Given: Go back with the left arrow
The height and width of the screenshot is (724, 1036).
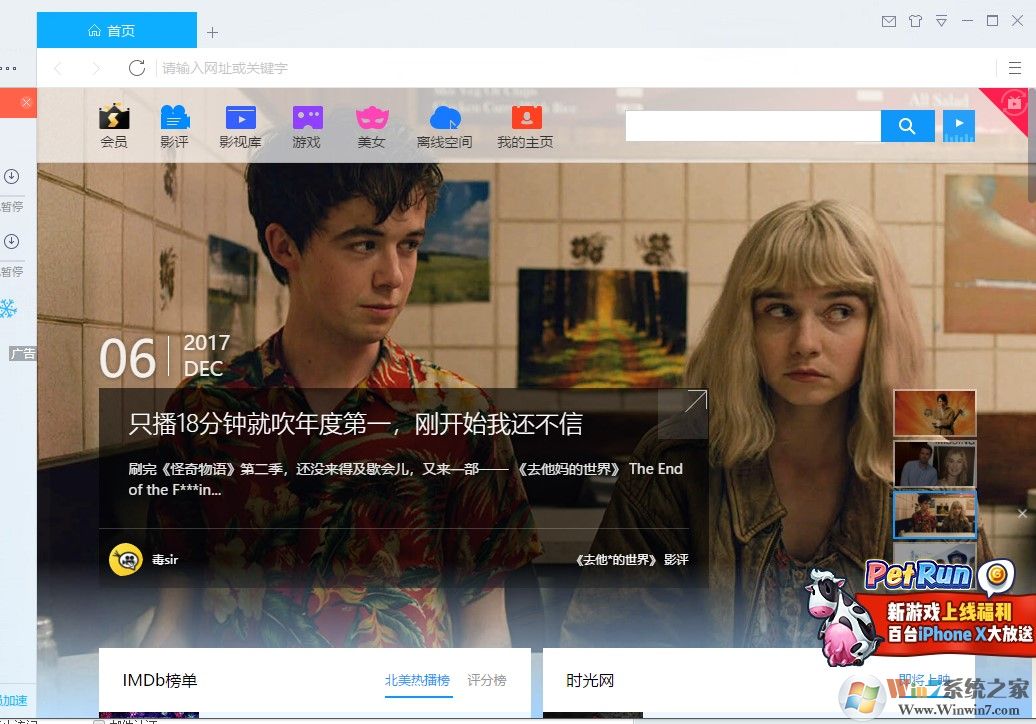Looking at the screenshot, I should (58, 68).
